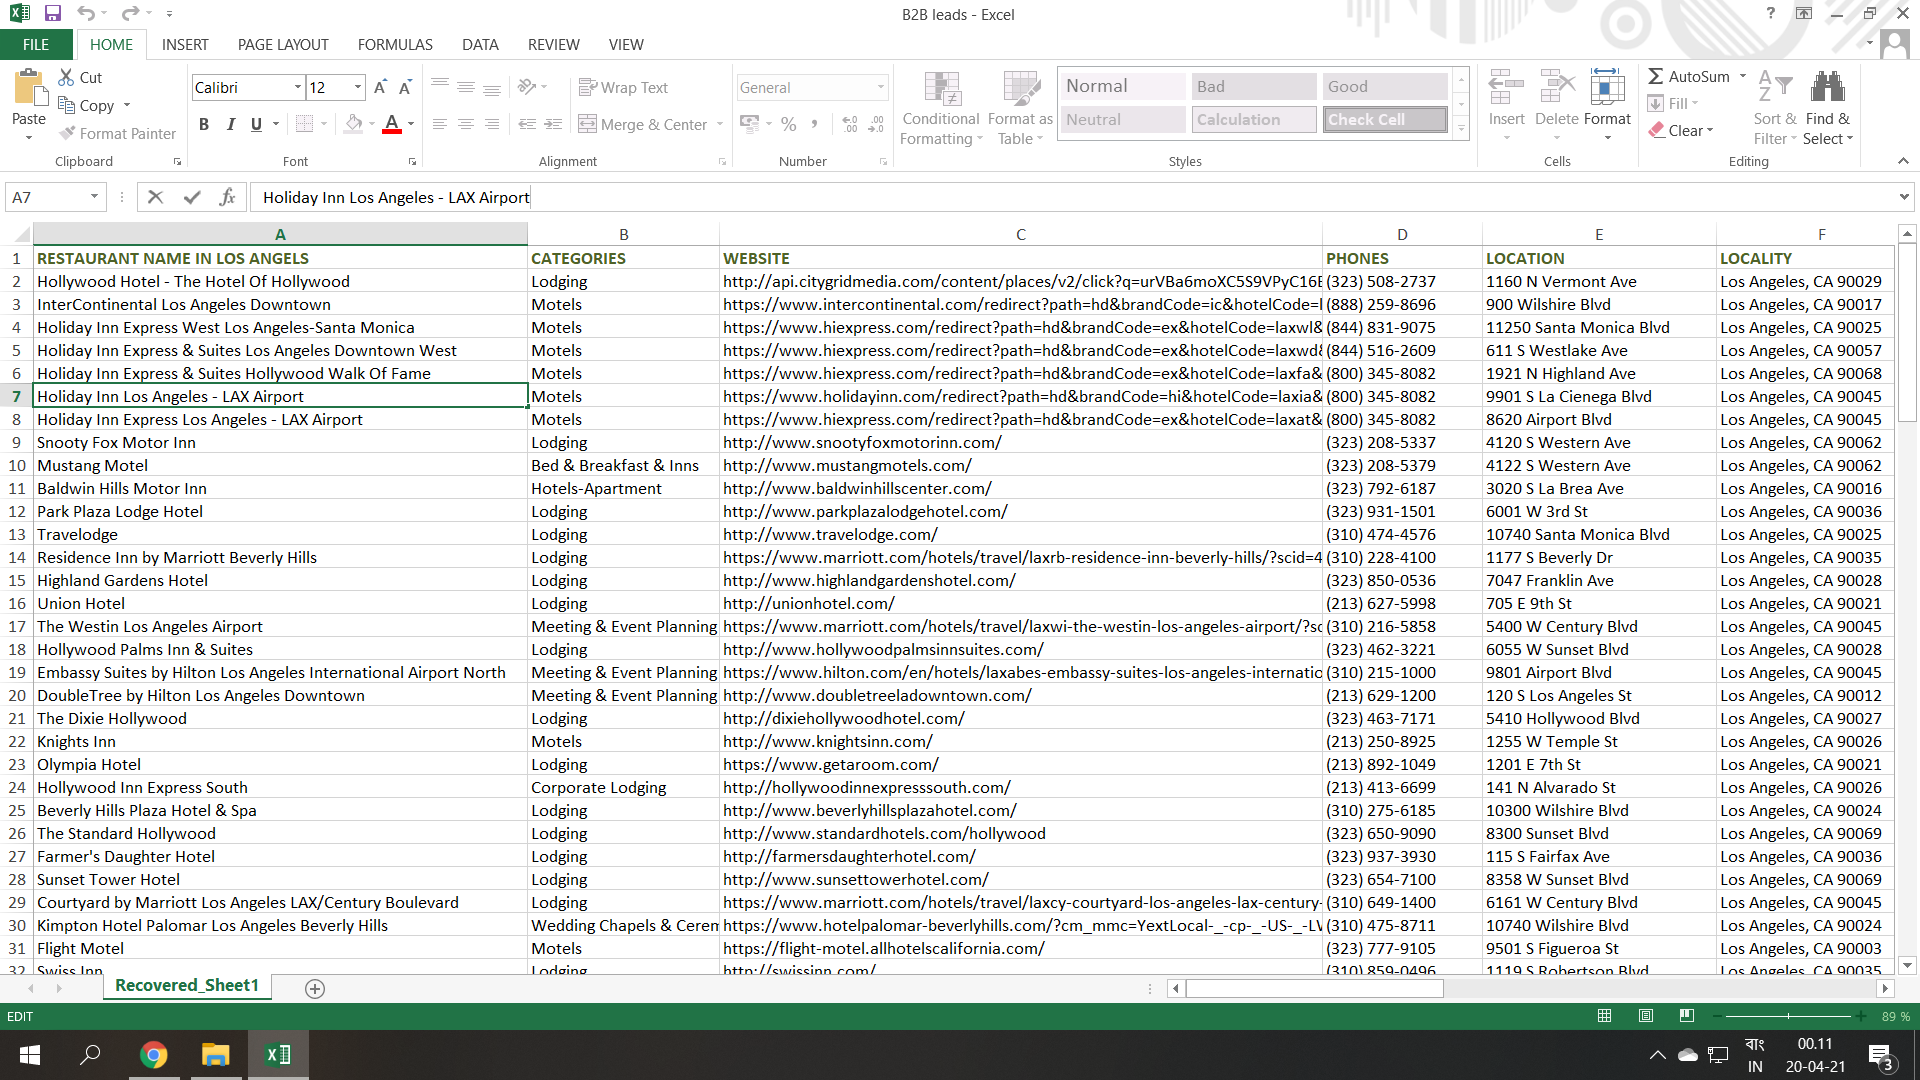Open the General number format dropdown

click(x=881, y=88)
